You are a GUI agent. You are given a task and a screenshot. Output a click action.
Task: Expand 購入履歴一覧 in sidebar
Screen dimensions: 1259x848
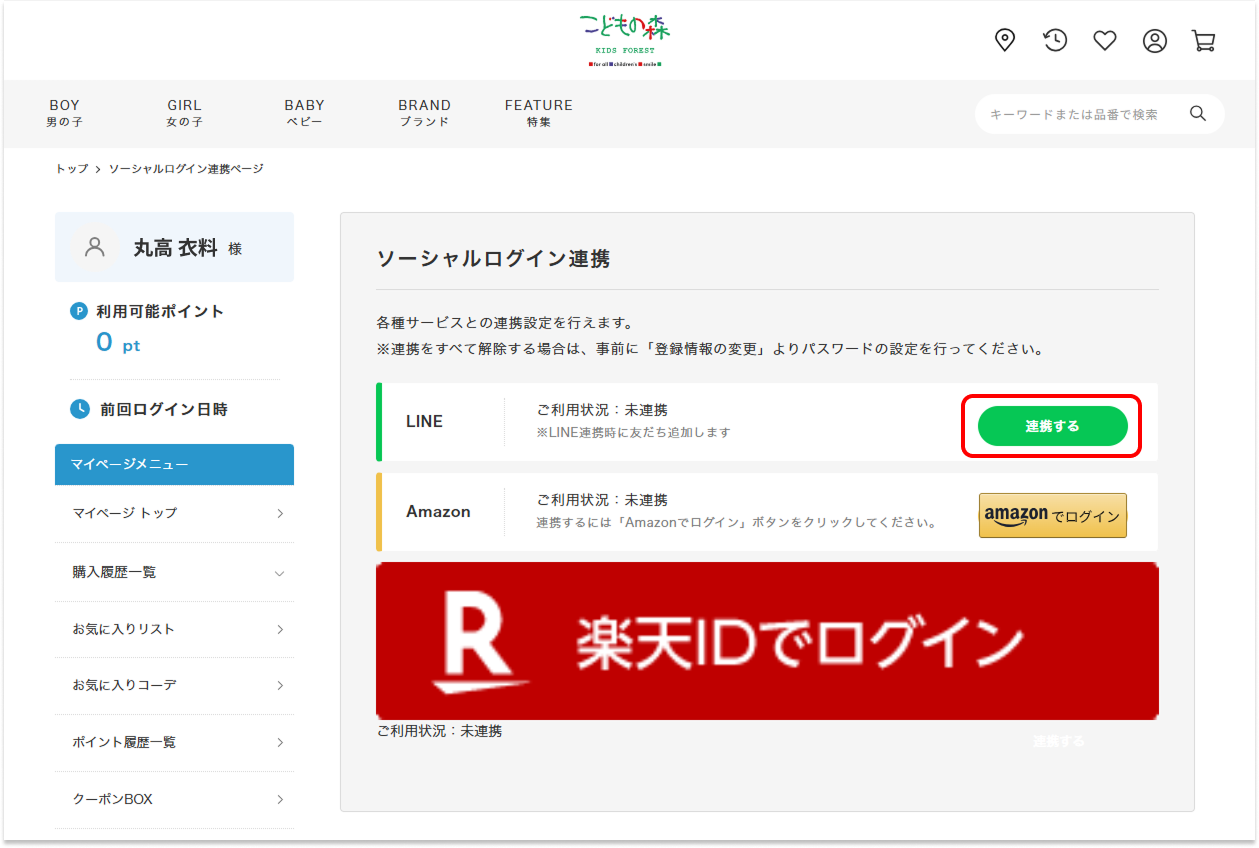point(175,572)
